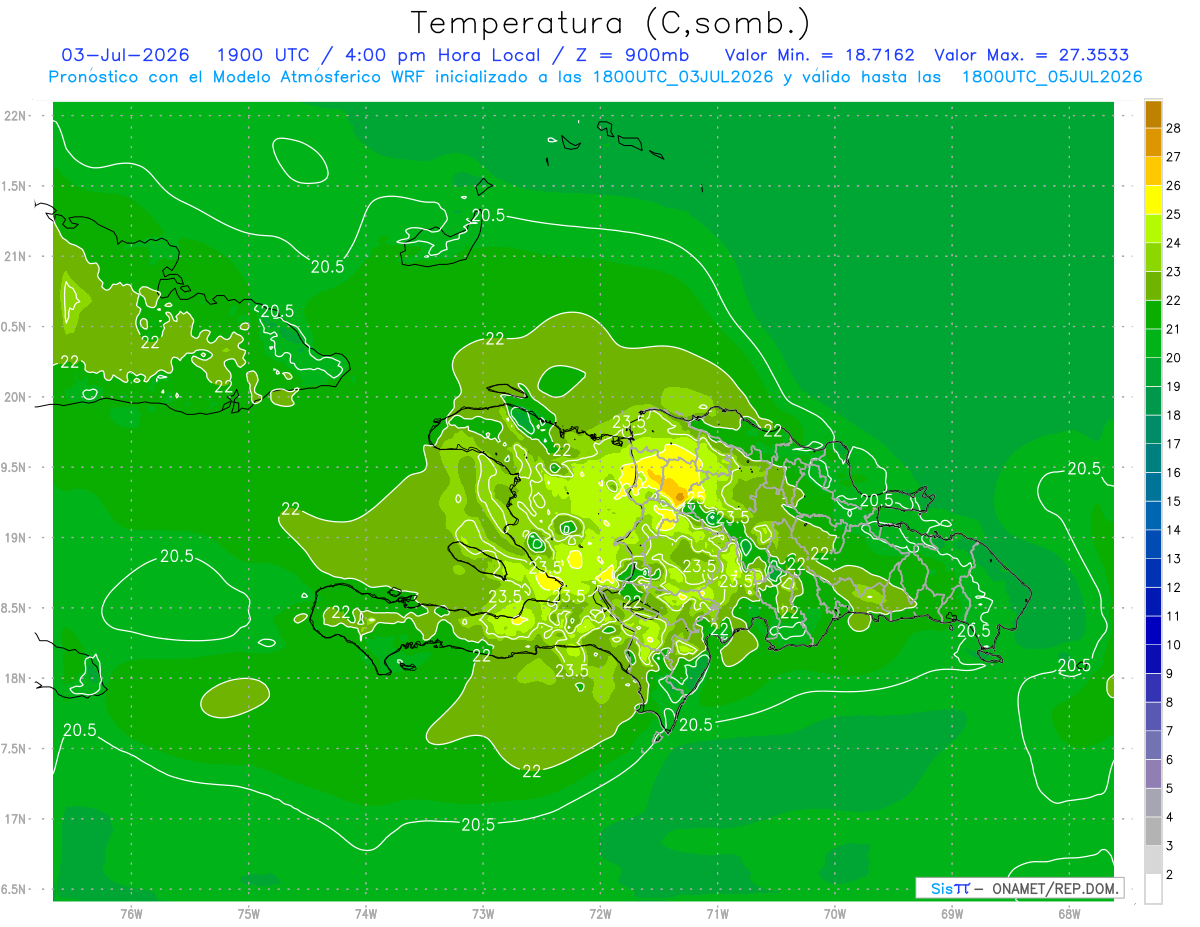Click the purple legend swatch between 6 and 7
This screenshot has width=1200, height=927.
pyautogui.click(x=1153, y=745)
